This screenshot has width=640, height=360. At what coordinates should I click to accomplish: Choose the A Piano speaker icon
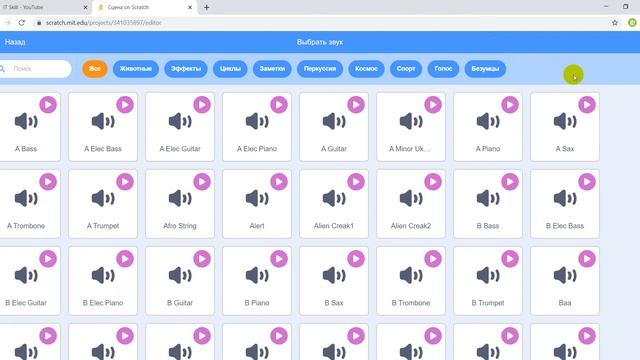[x=488, y=122]
